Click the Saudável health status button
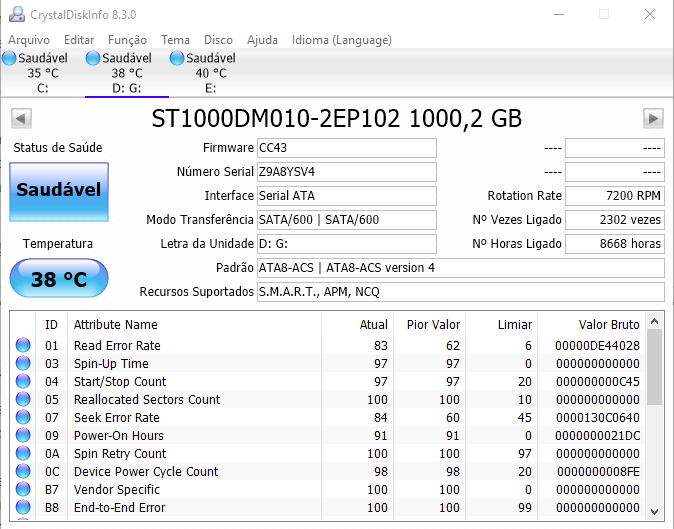674x529 pixels. (x=59, y=192)
